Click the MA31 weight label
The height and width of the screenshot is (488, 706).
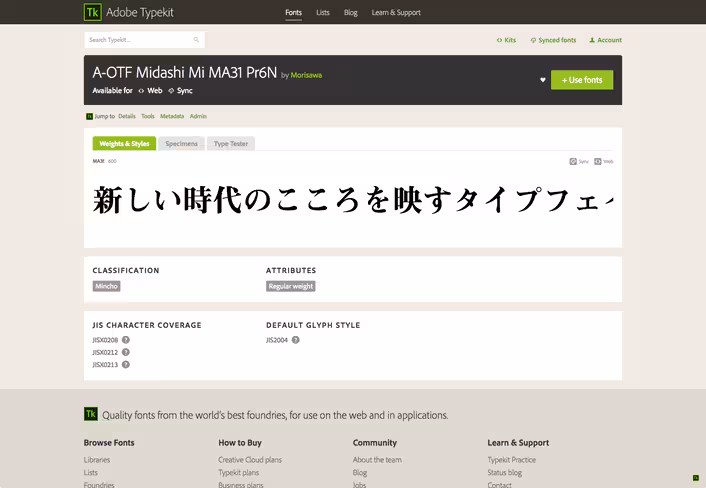point(98,161)
